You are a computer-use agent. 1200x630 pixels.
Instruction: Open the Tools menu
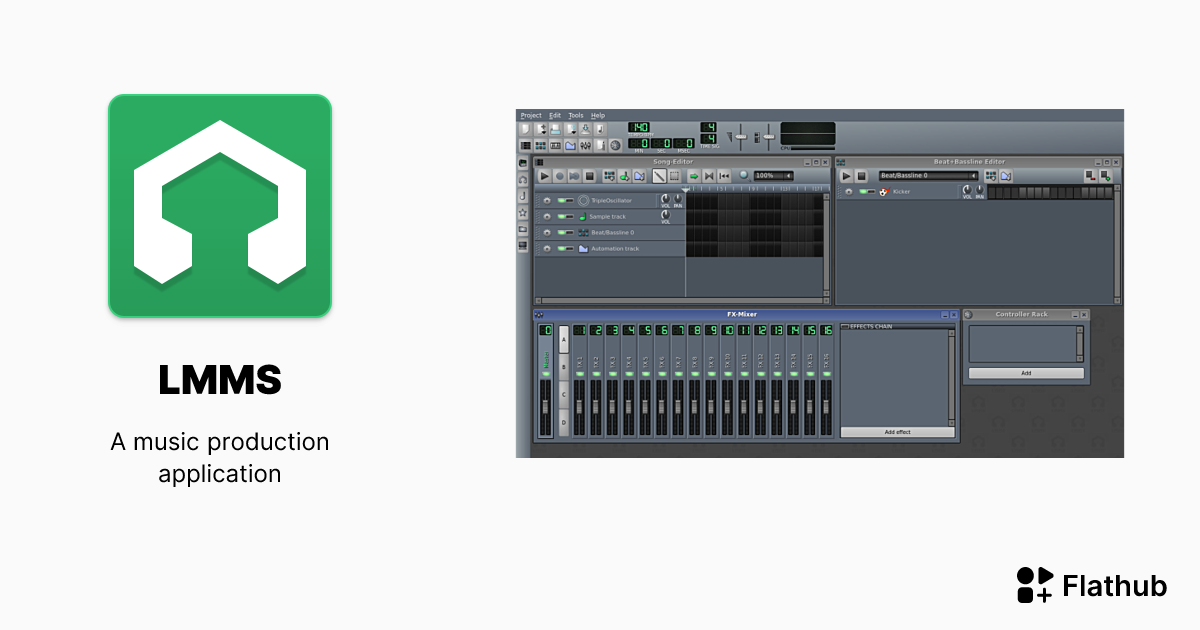click(x=576, y=116)
